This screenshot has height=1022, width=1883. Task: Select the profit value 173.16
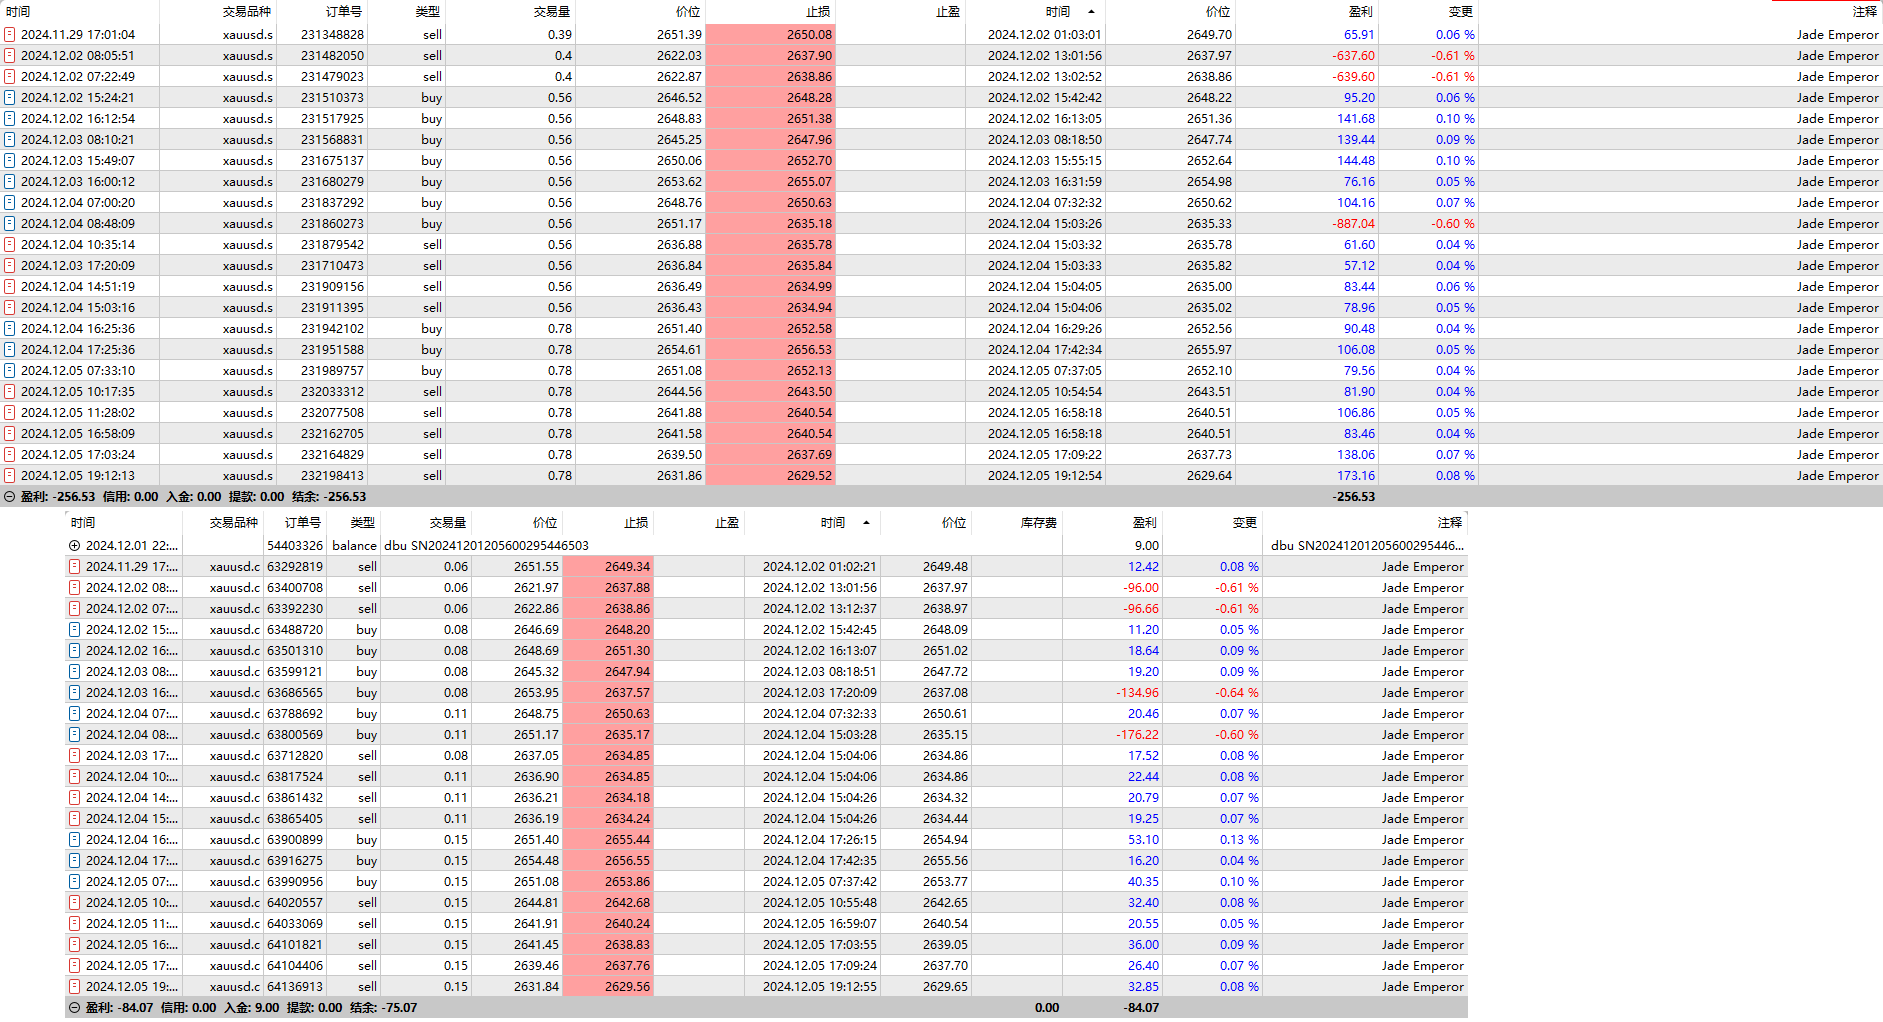coord(1356,475)
